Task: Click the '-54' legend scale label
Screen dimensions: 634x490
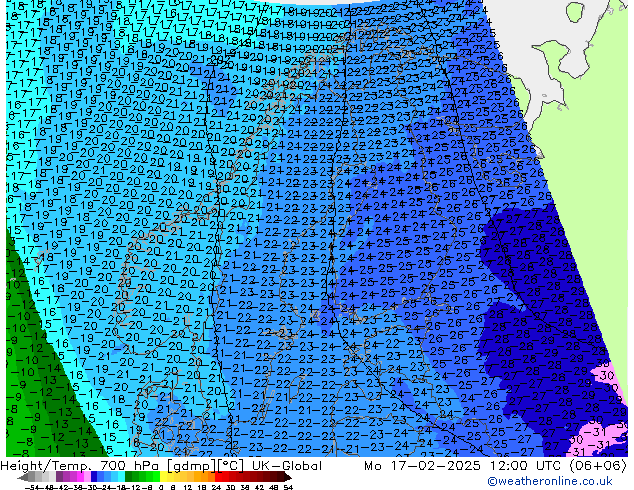Action: click(x=32, y=487)
